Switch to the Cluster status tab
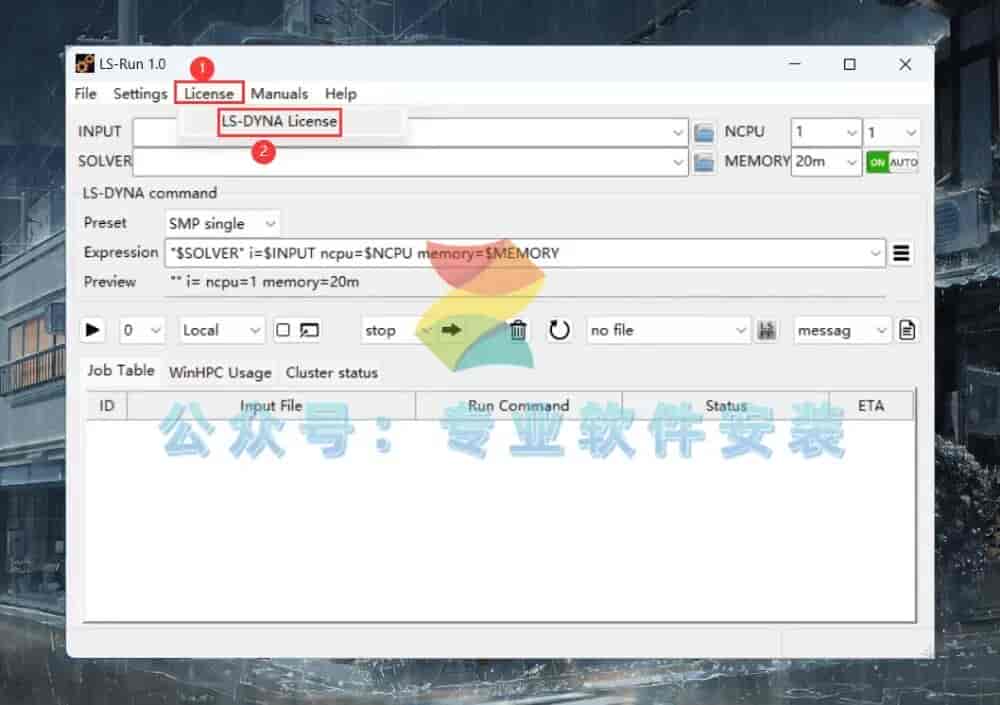This screenshot has height=705, width=1000. coord(332,373)
